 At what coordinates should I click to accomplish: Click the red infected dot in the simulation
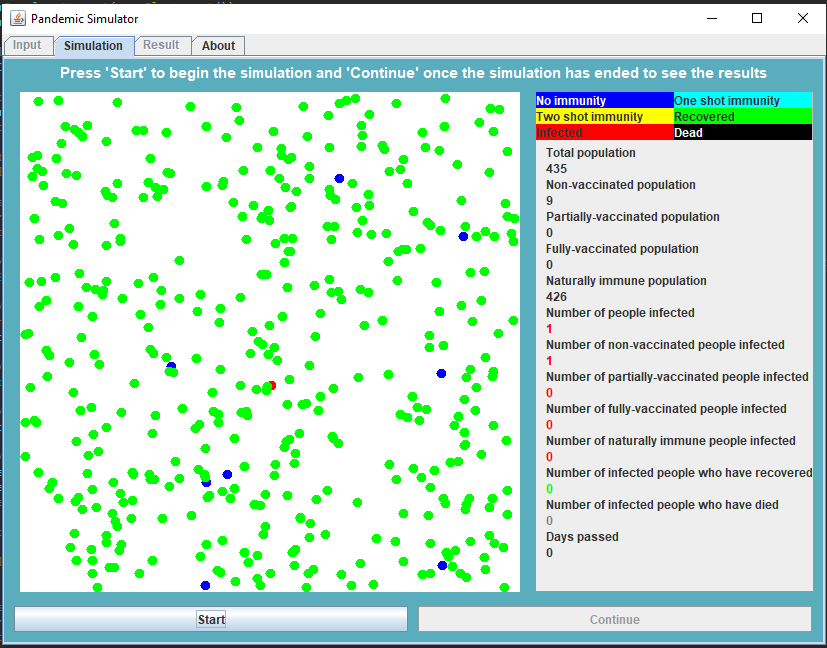(273, 385)
